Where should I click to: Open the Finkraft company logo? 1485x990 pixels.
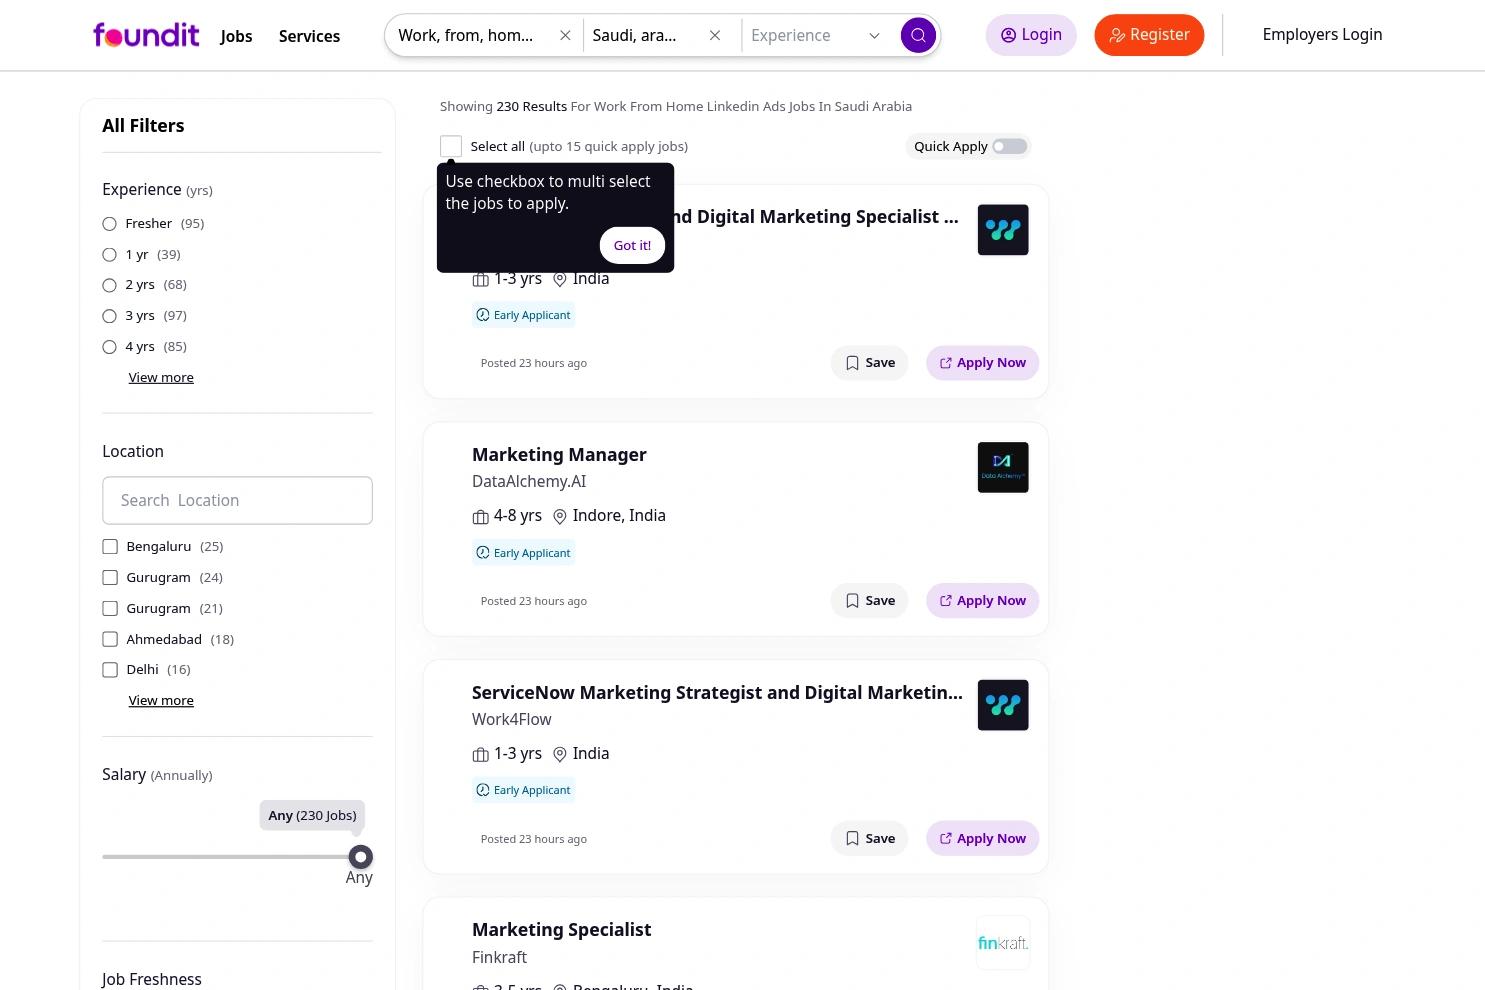coord(1003,943)
